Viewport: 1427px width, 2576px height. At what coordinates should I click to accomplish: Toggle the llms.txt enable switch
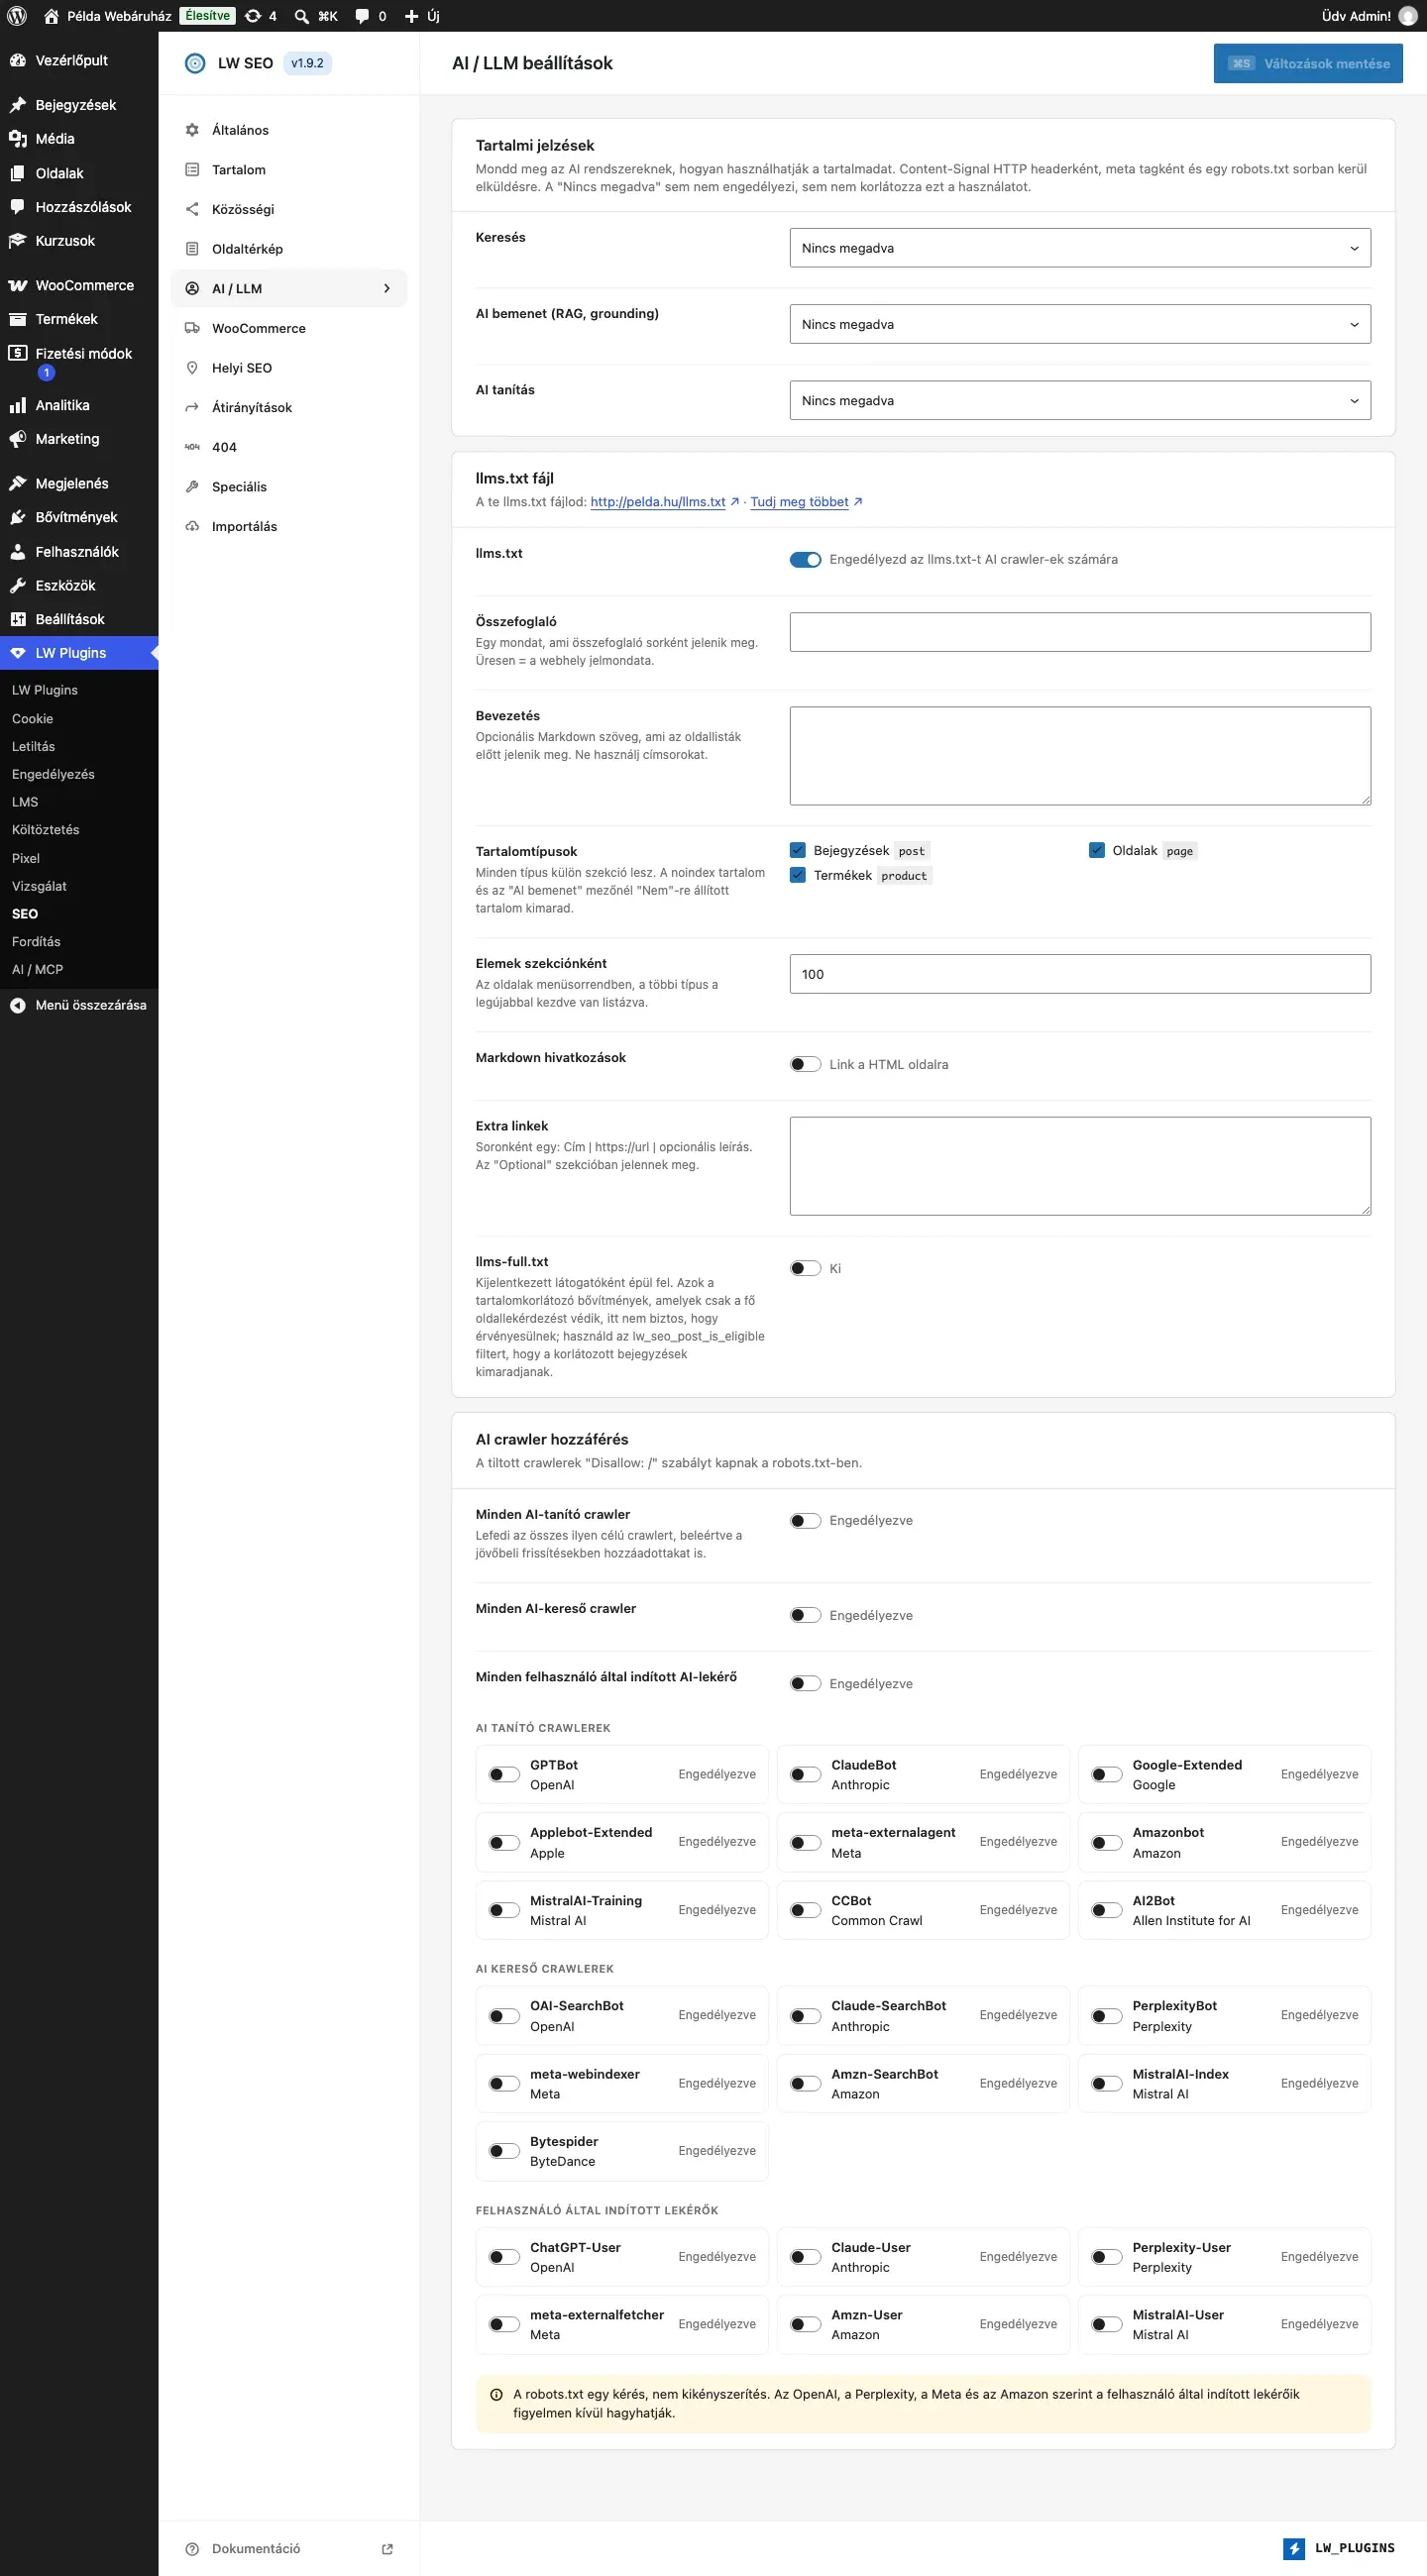coord(805,560)
